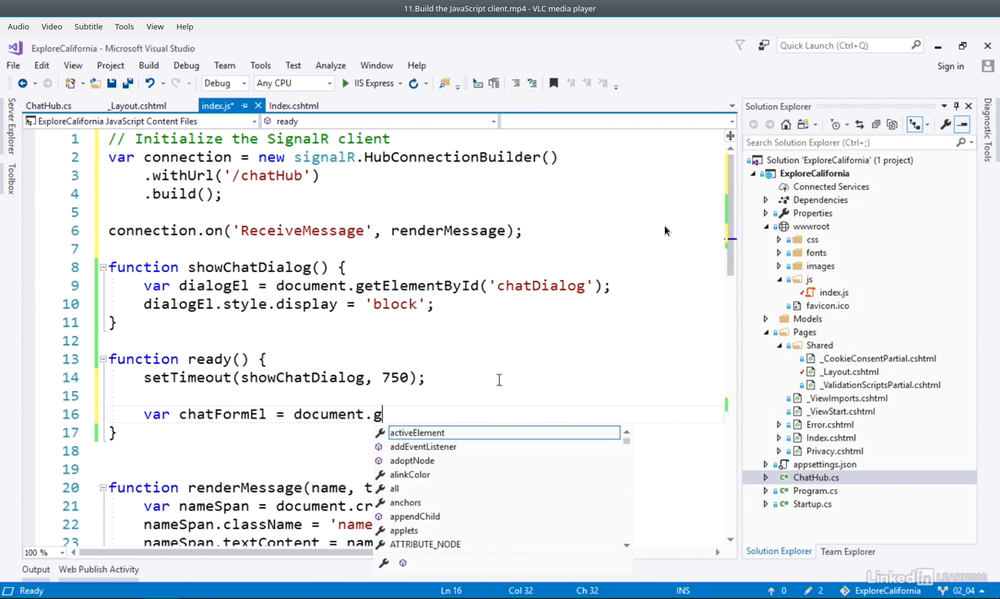This screenshot has height=599, width=1000.
Task: Toggle the Preview Selected Items button
Action: click(962, 125)
